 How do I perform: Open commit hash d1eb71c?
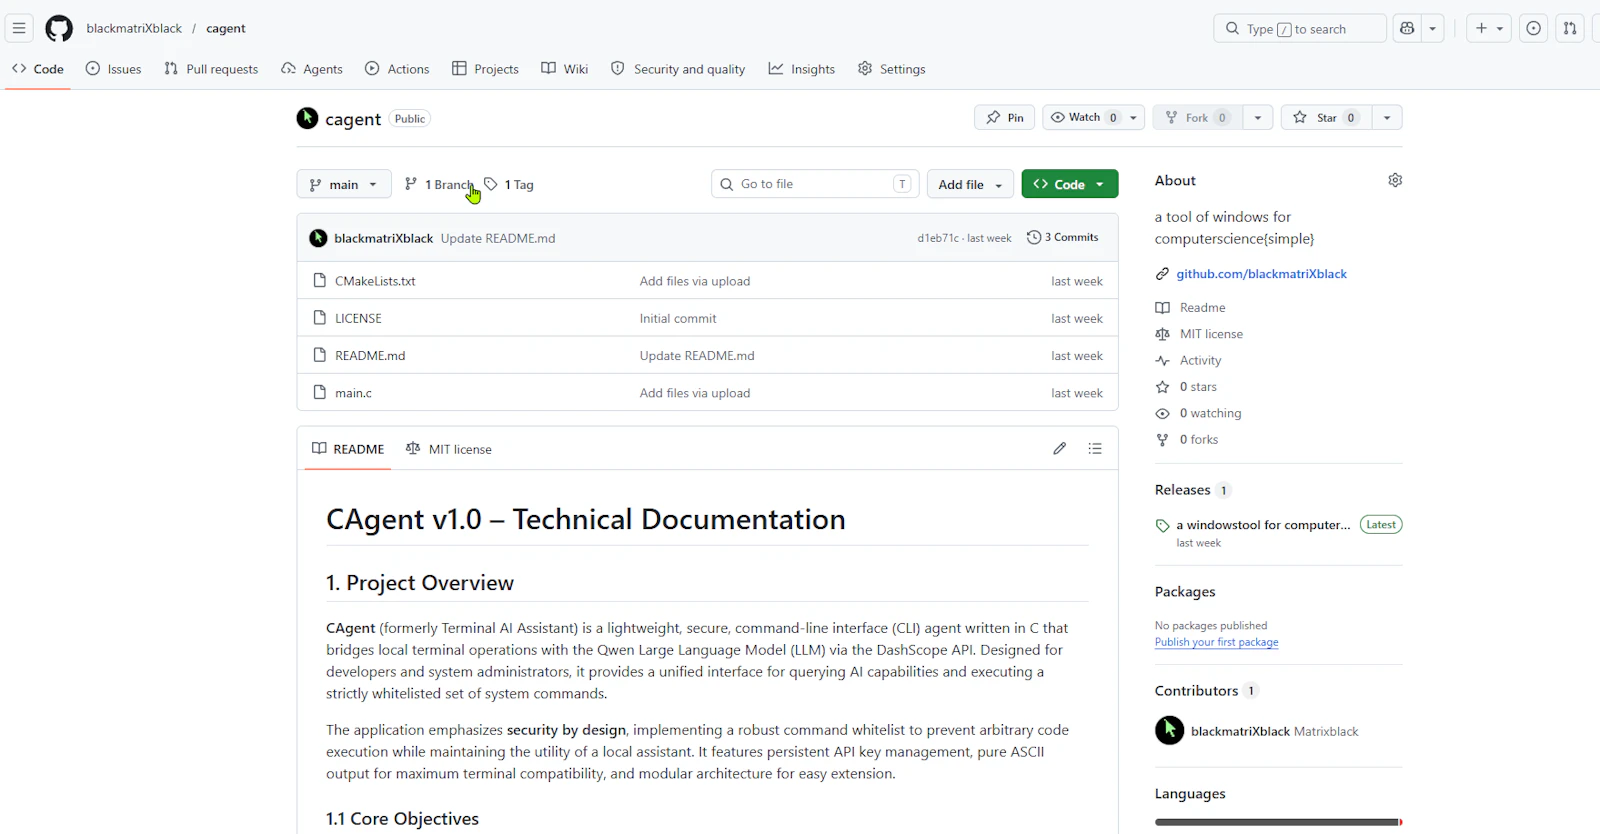(938, 238)
